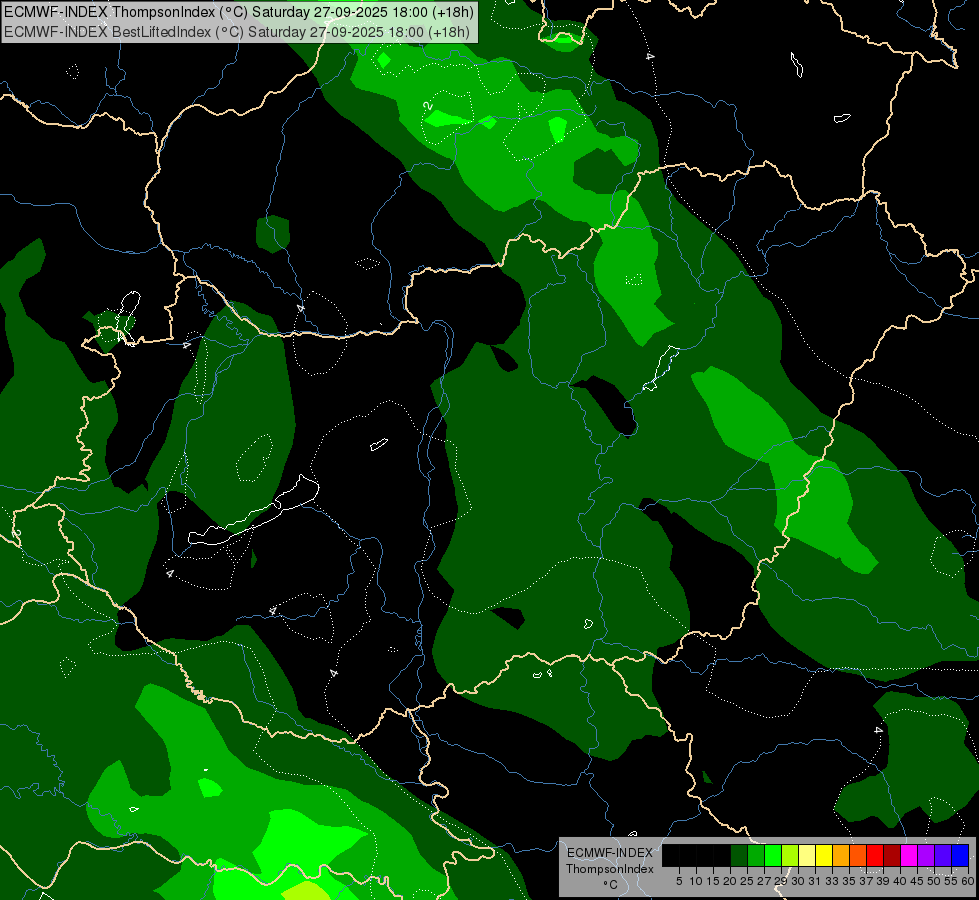The image size is (979, 900).
Task: Click the ThompsonIndex label in the legend
Action: point(609,869)
